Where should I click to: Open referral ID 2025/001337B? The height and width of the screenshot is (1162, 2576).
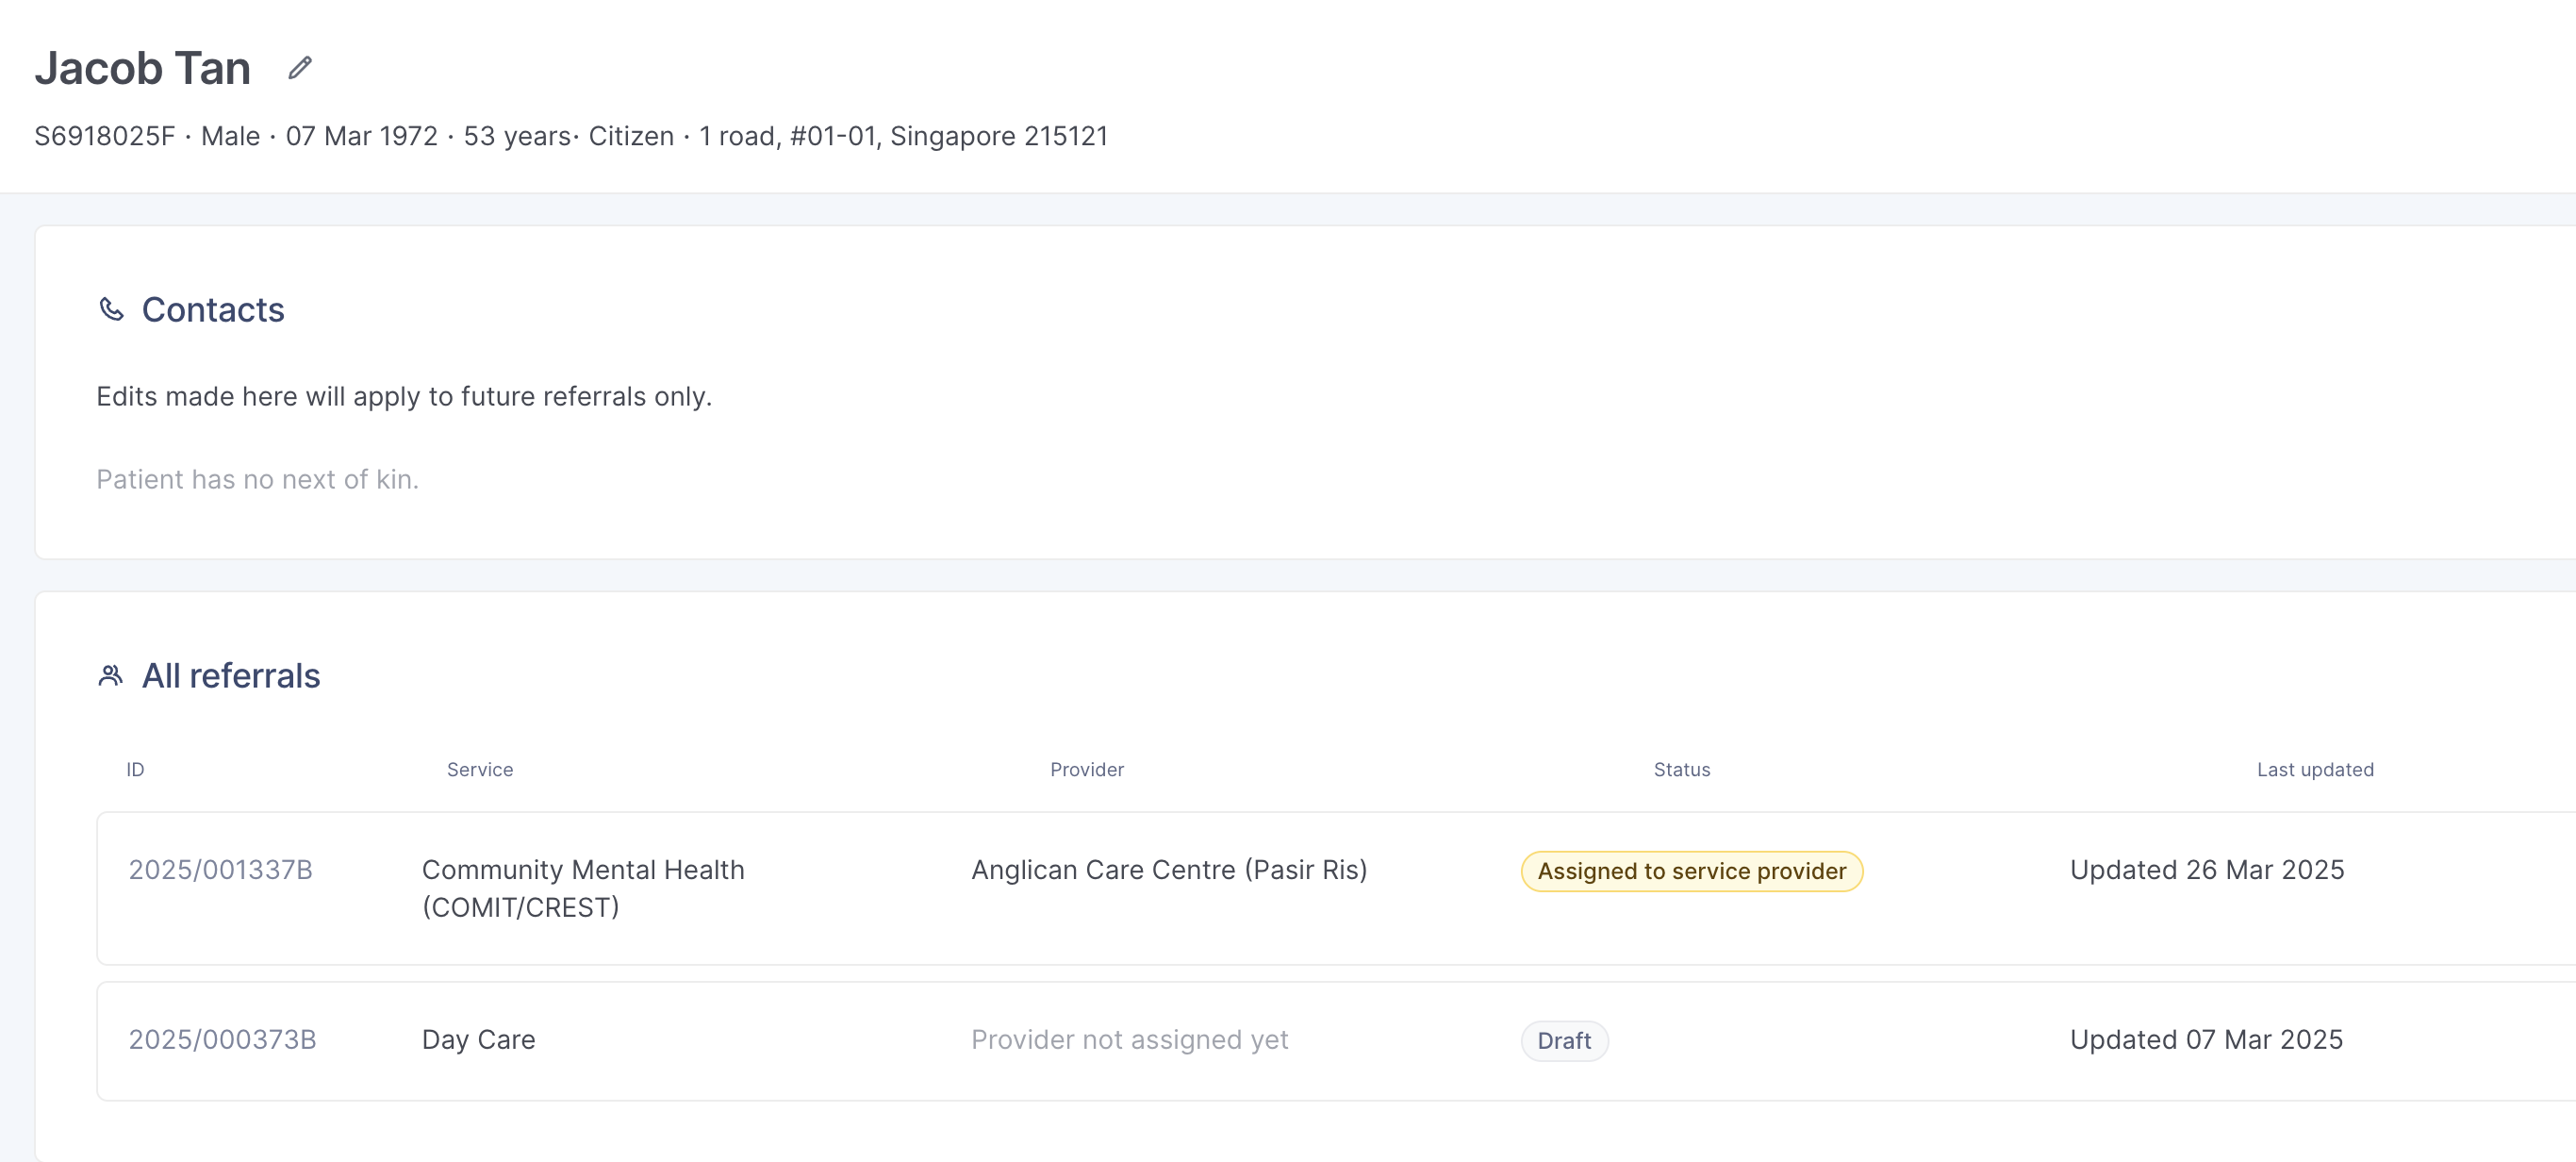(x=220, y=870)
